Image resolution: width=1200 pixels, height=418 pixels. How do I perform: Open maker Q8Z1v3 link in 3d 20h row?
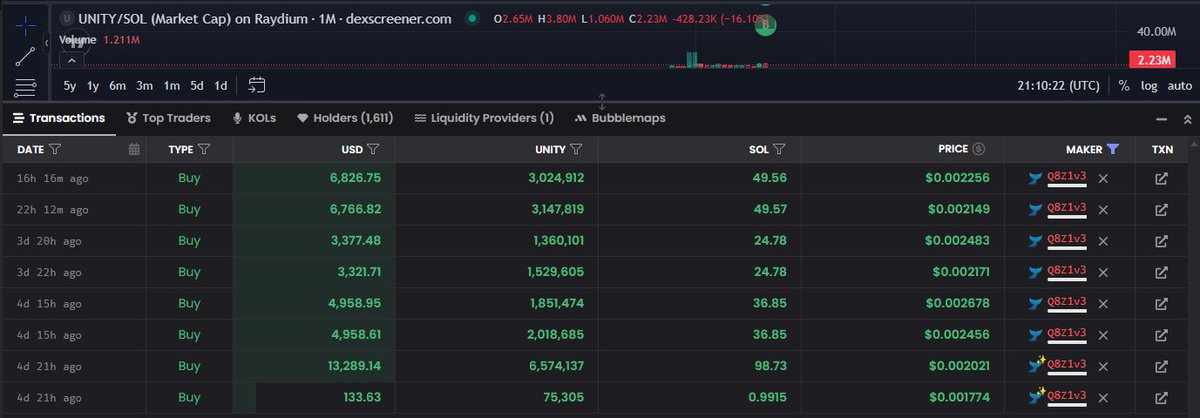pos(1066,240)
